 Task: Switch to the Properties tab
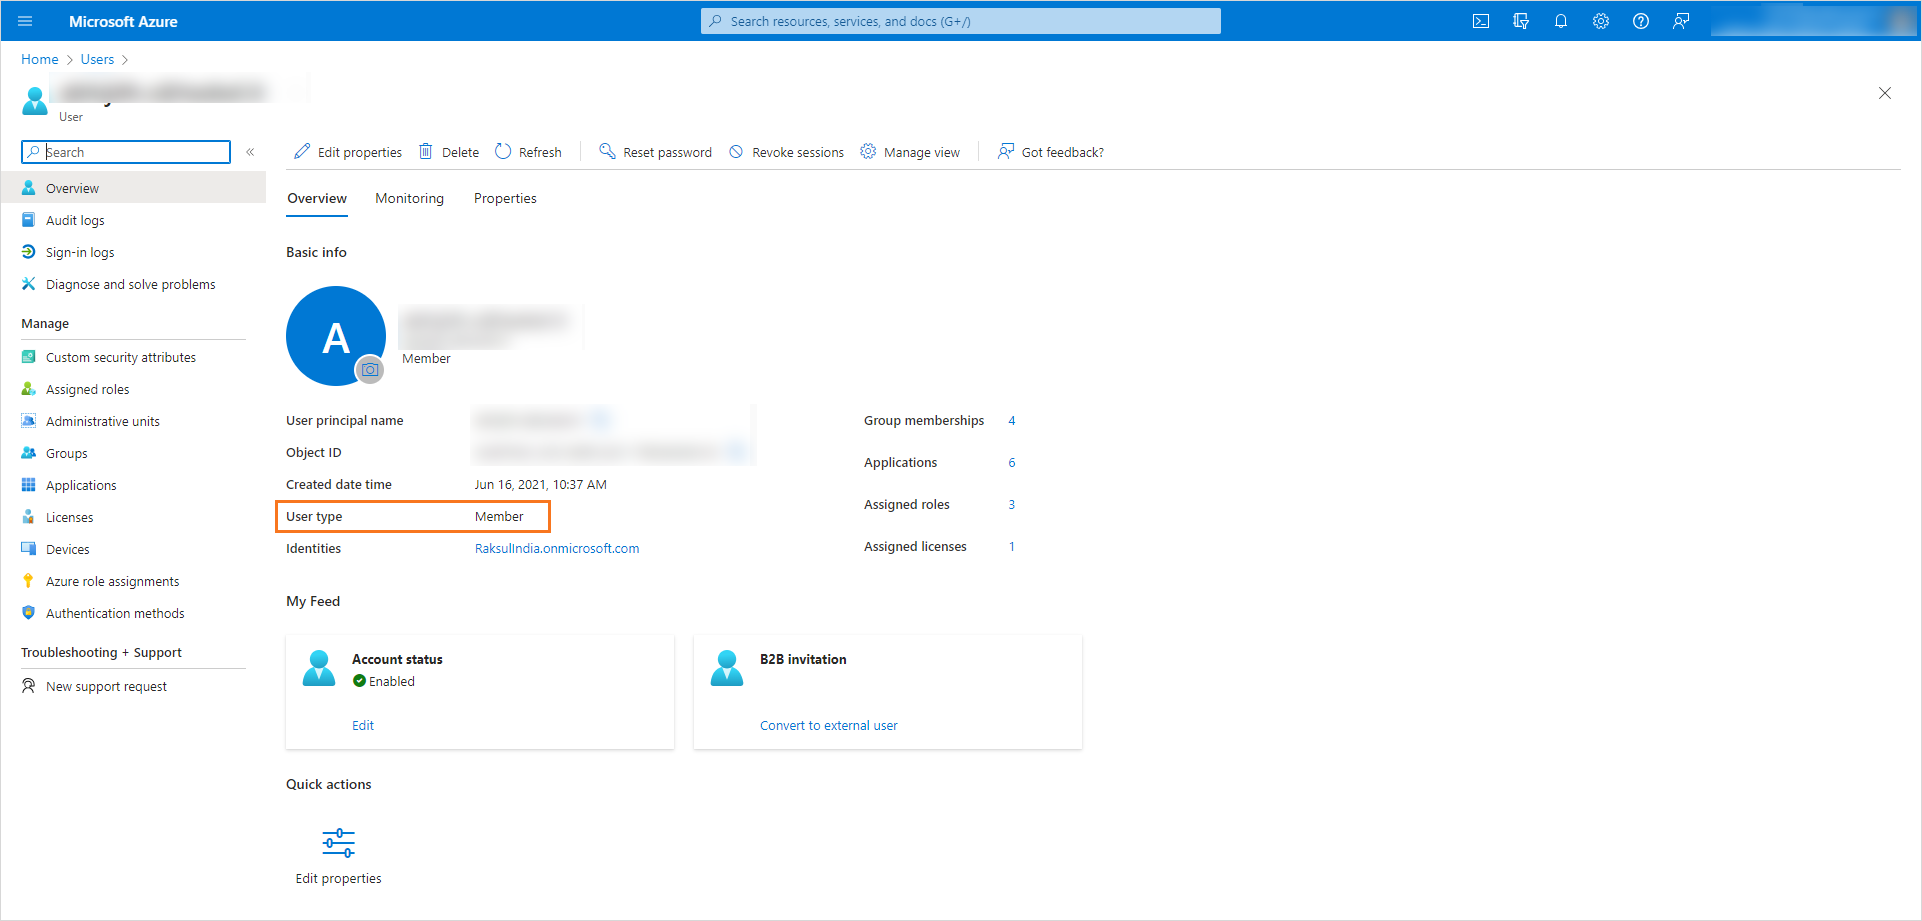pos(505,198)
